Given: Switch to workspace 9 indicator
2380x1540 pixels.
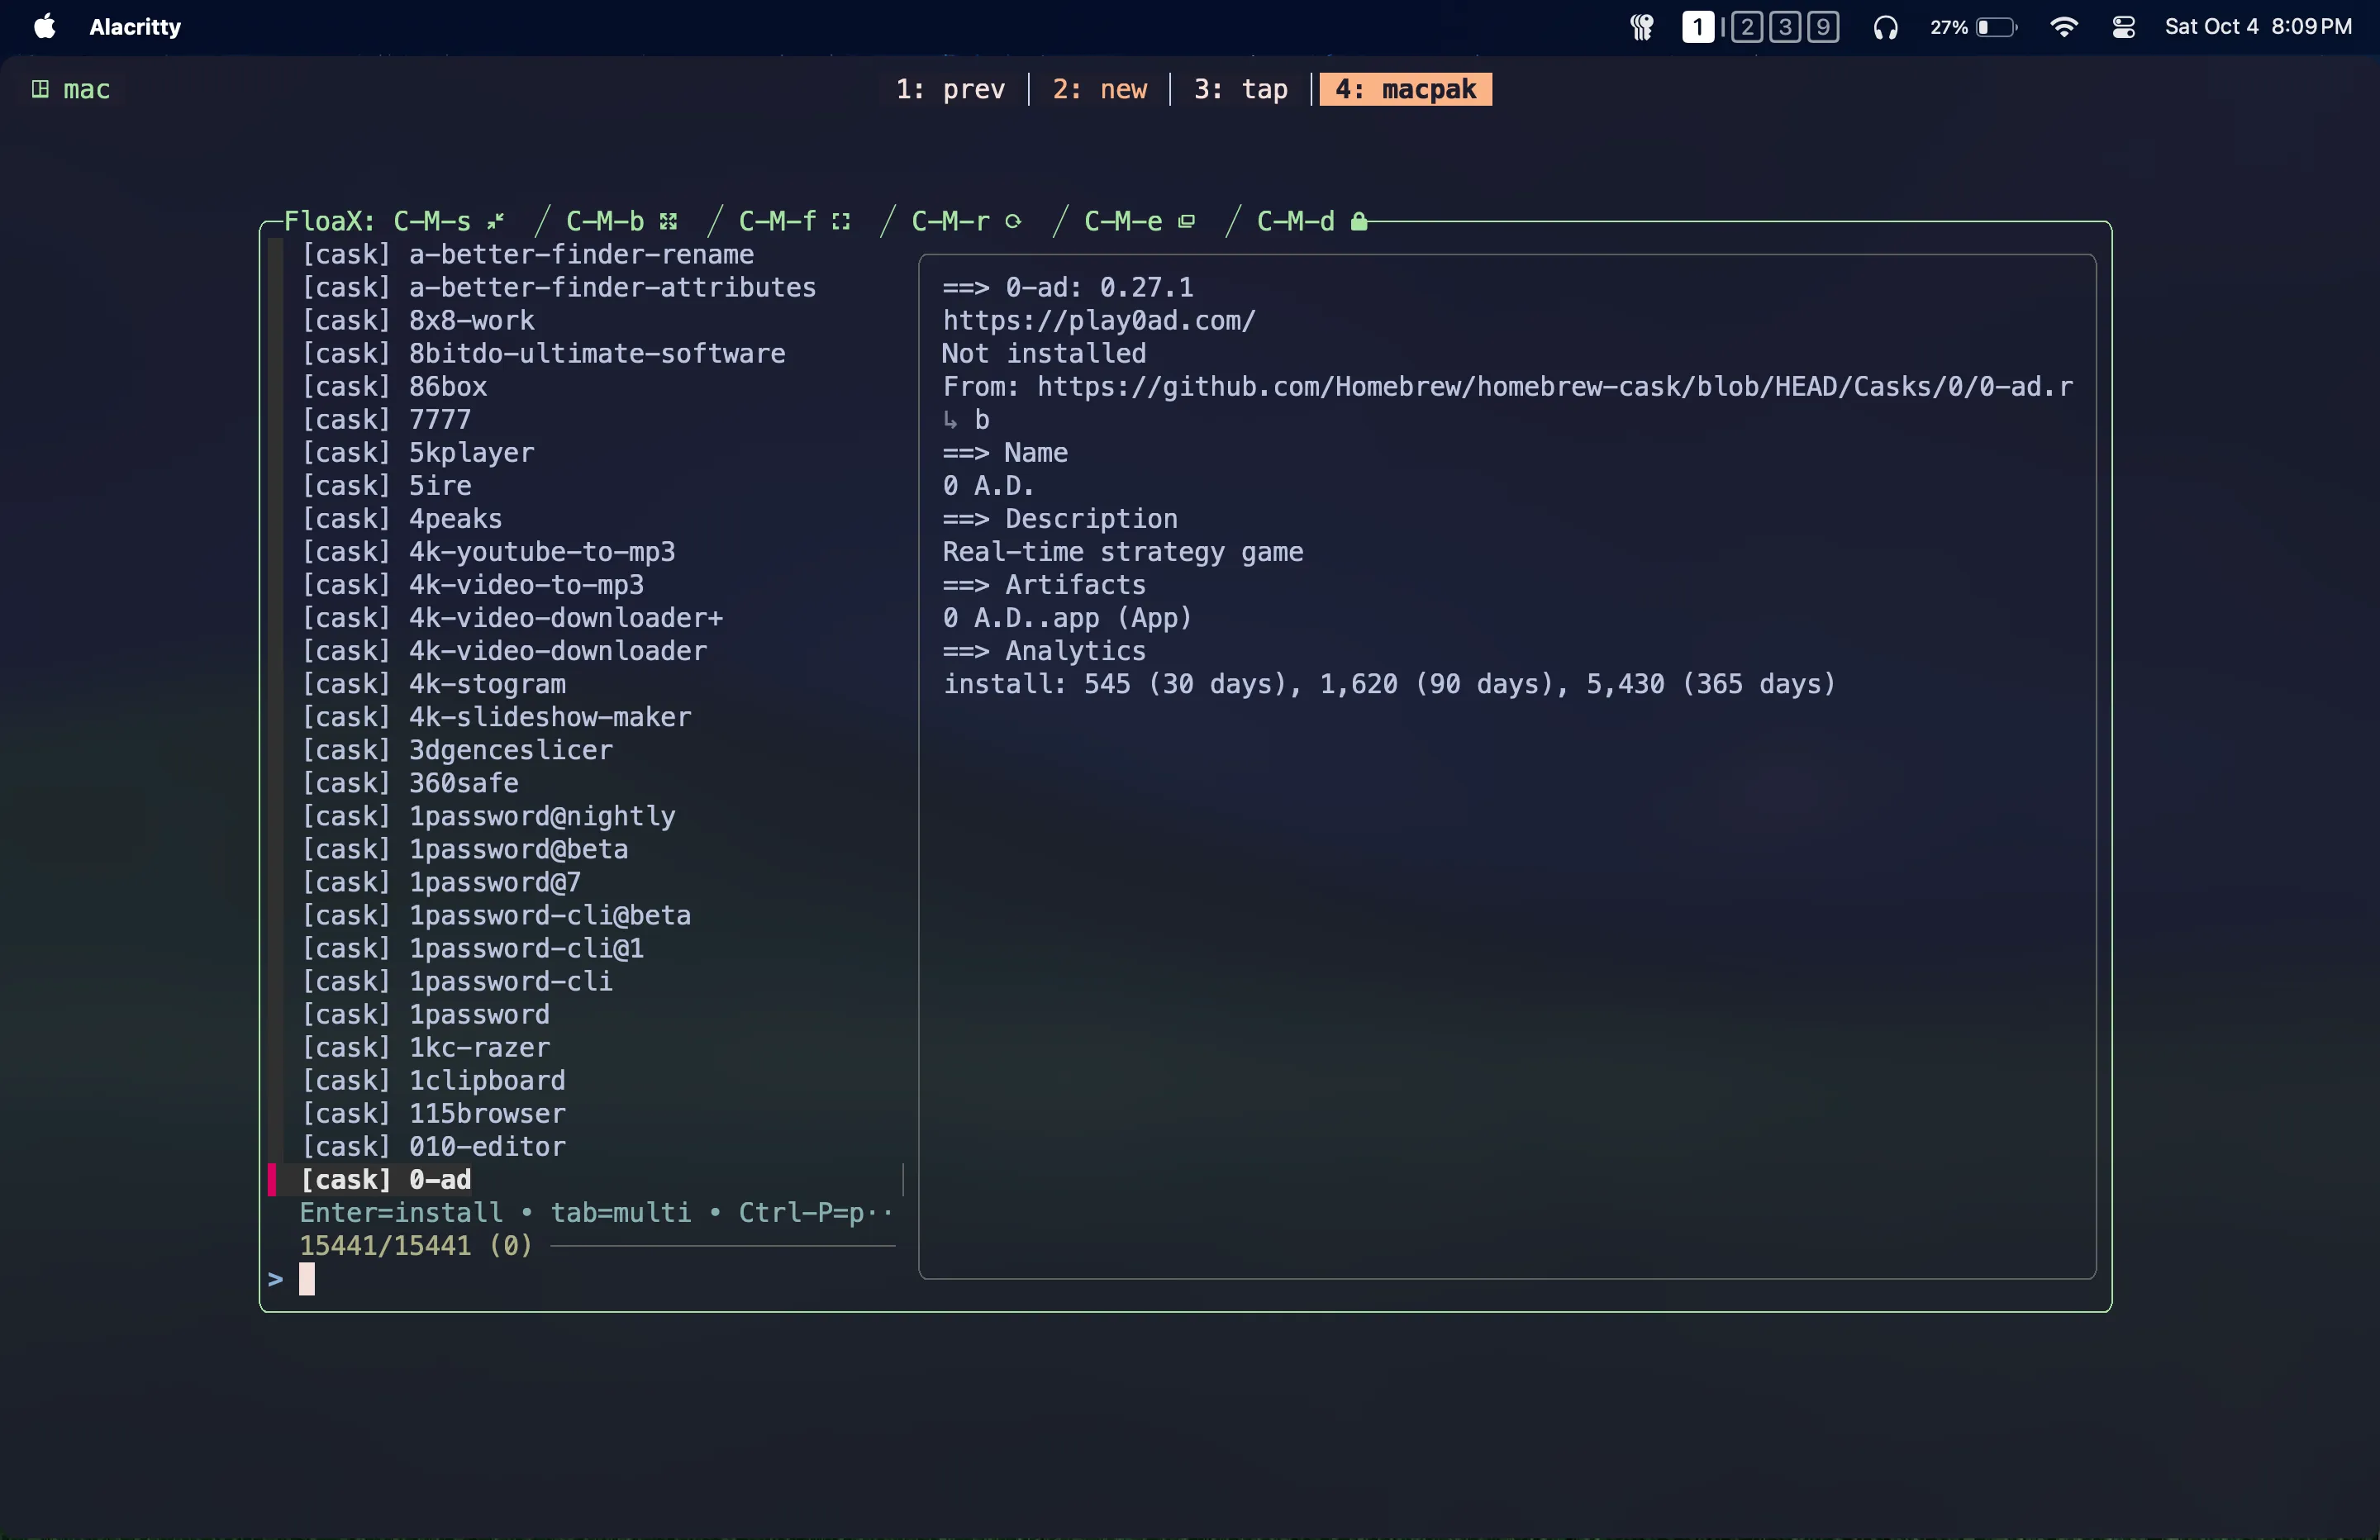Looking at the screenshot, I should (1822, 27).
